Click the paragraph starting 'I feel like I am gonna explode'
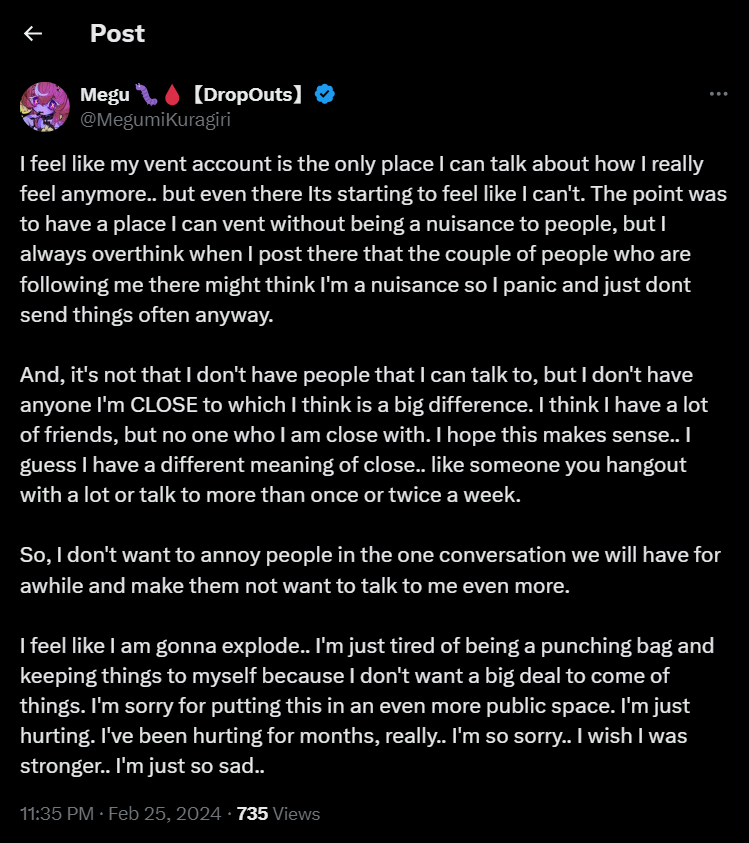749x843 pixels. pos(367,705)
